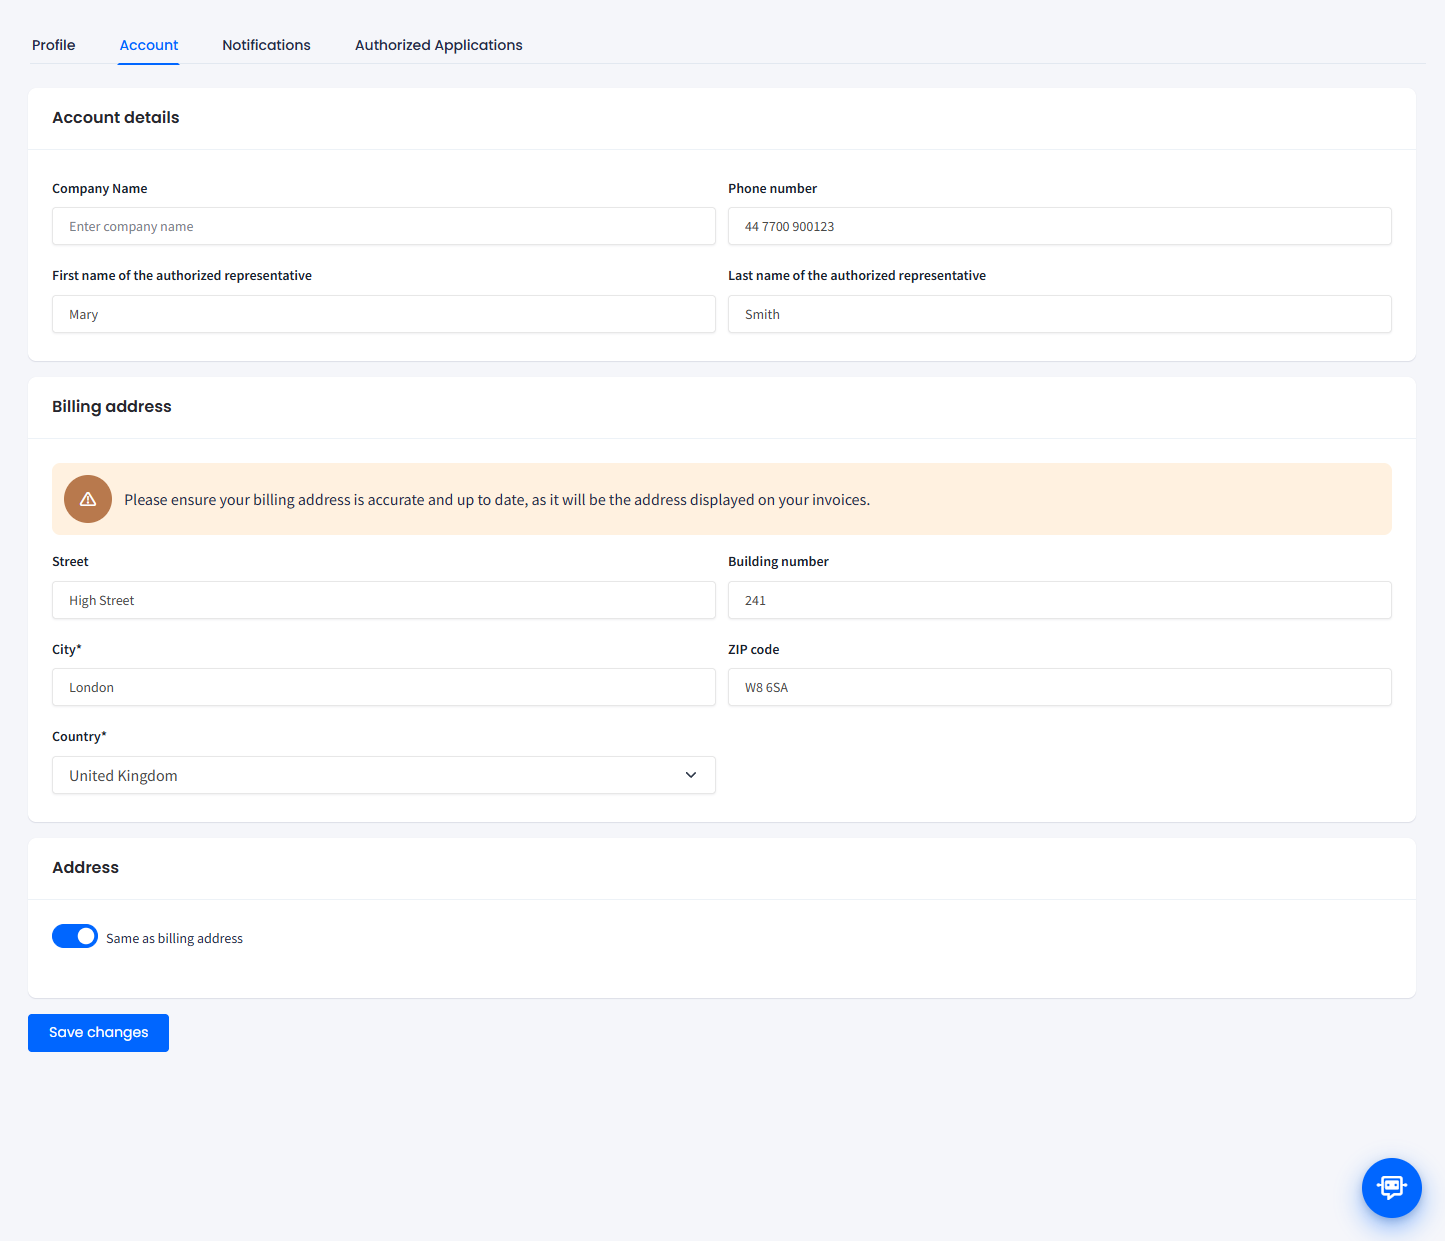Edit the representative last name field

pyautogui.click(x=1060, y=314)
